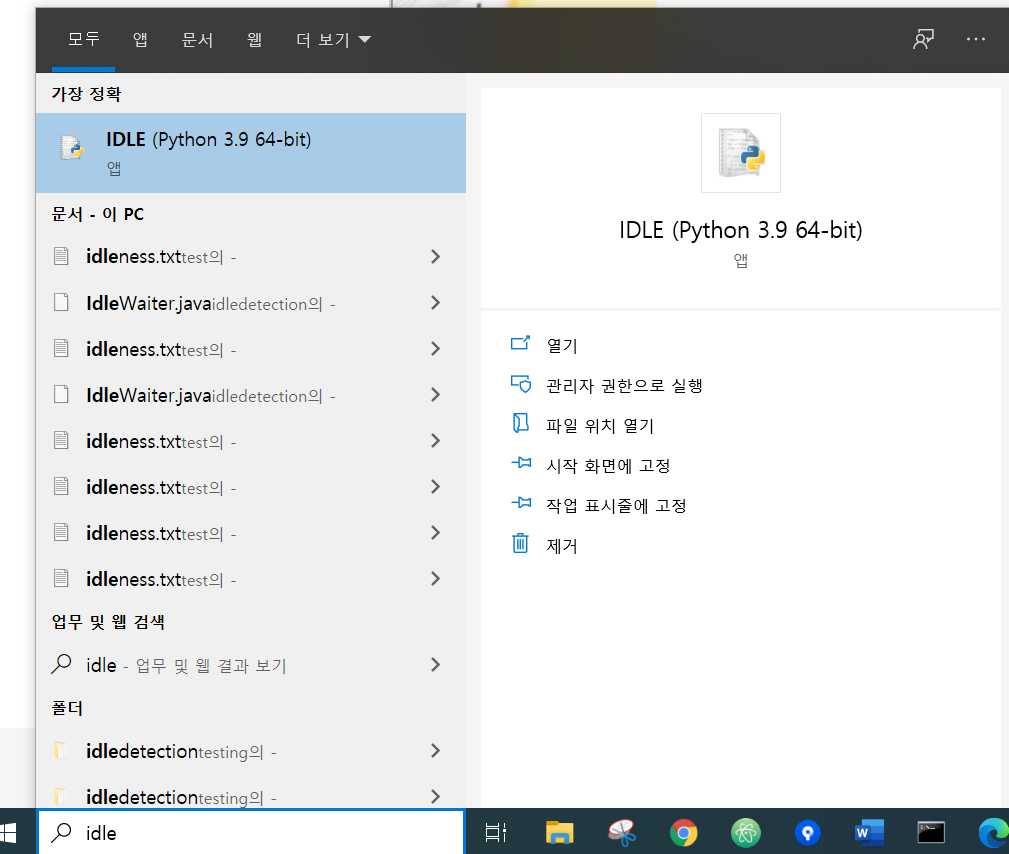Open Google Chrome from the taskbar
The image size is (1009, 854).
(683, 833)
